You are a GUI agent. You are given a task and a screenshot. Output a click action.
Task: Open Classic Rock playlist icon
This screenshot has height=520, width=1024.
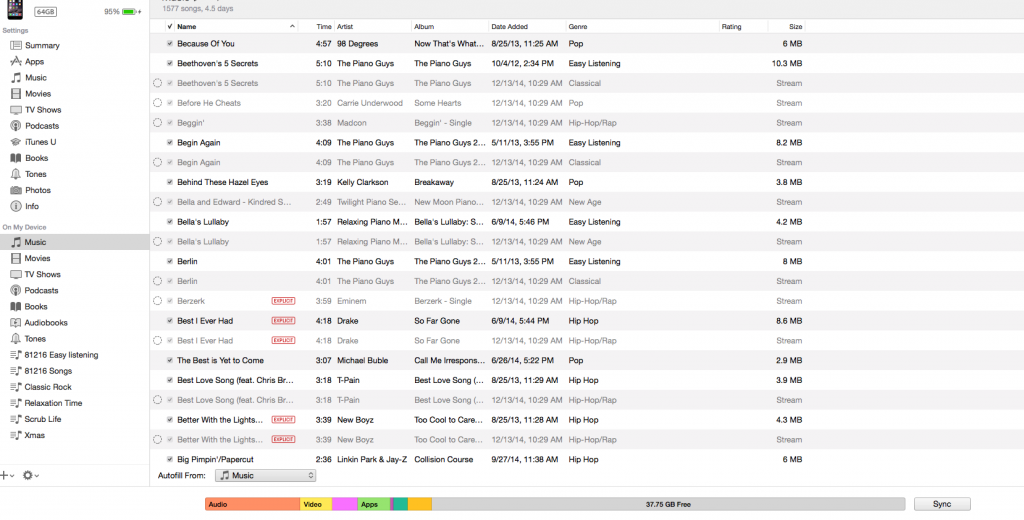(x=16, y=387)
